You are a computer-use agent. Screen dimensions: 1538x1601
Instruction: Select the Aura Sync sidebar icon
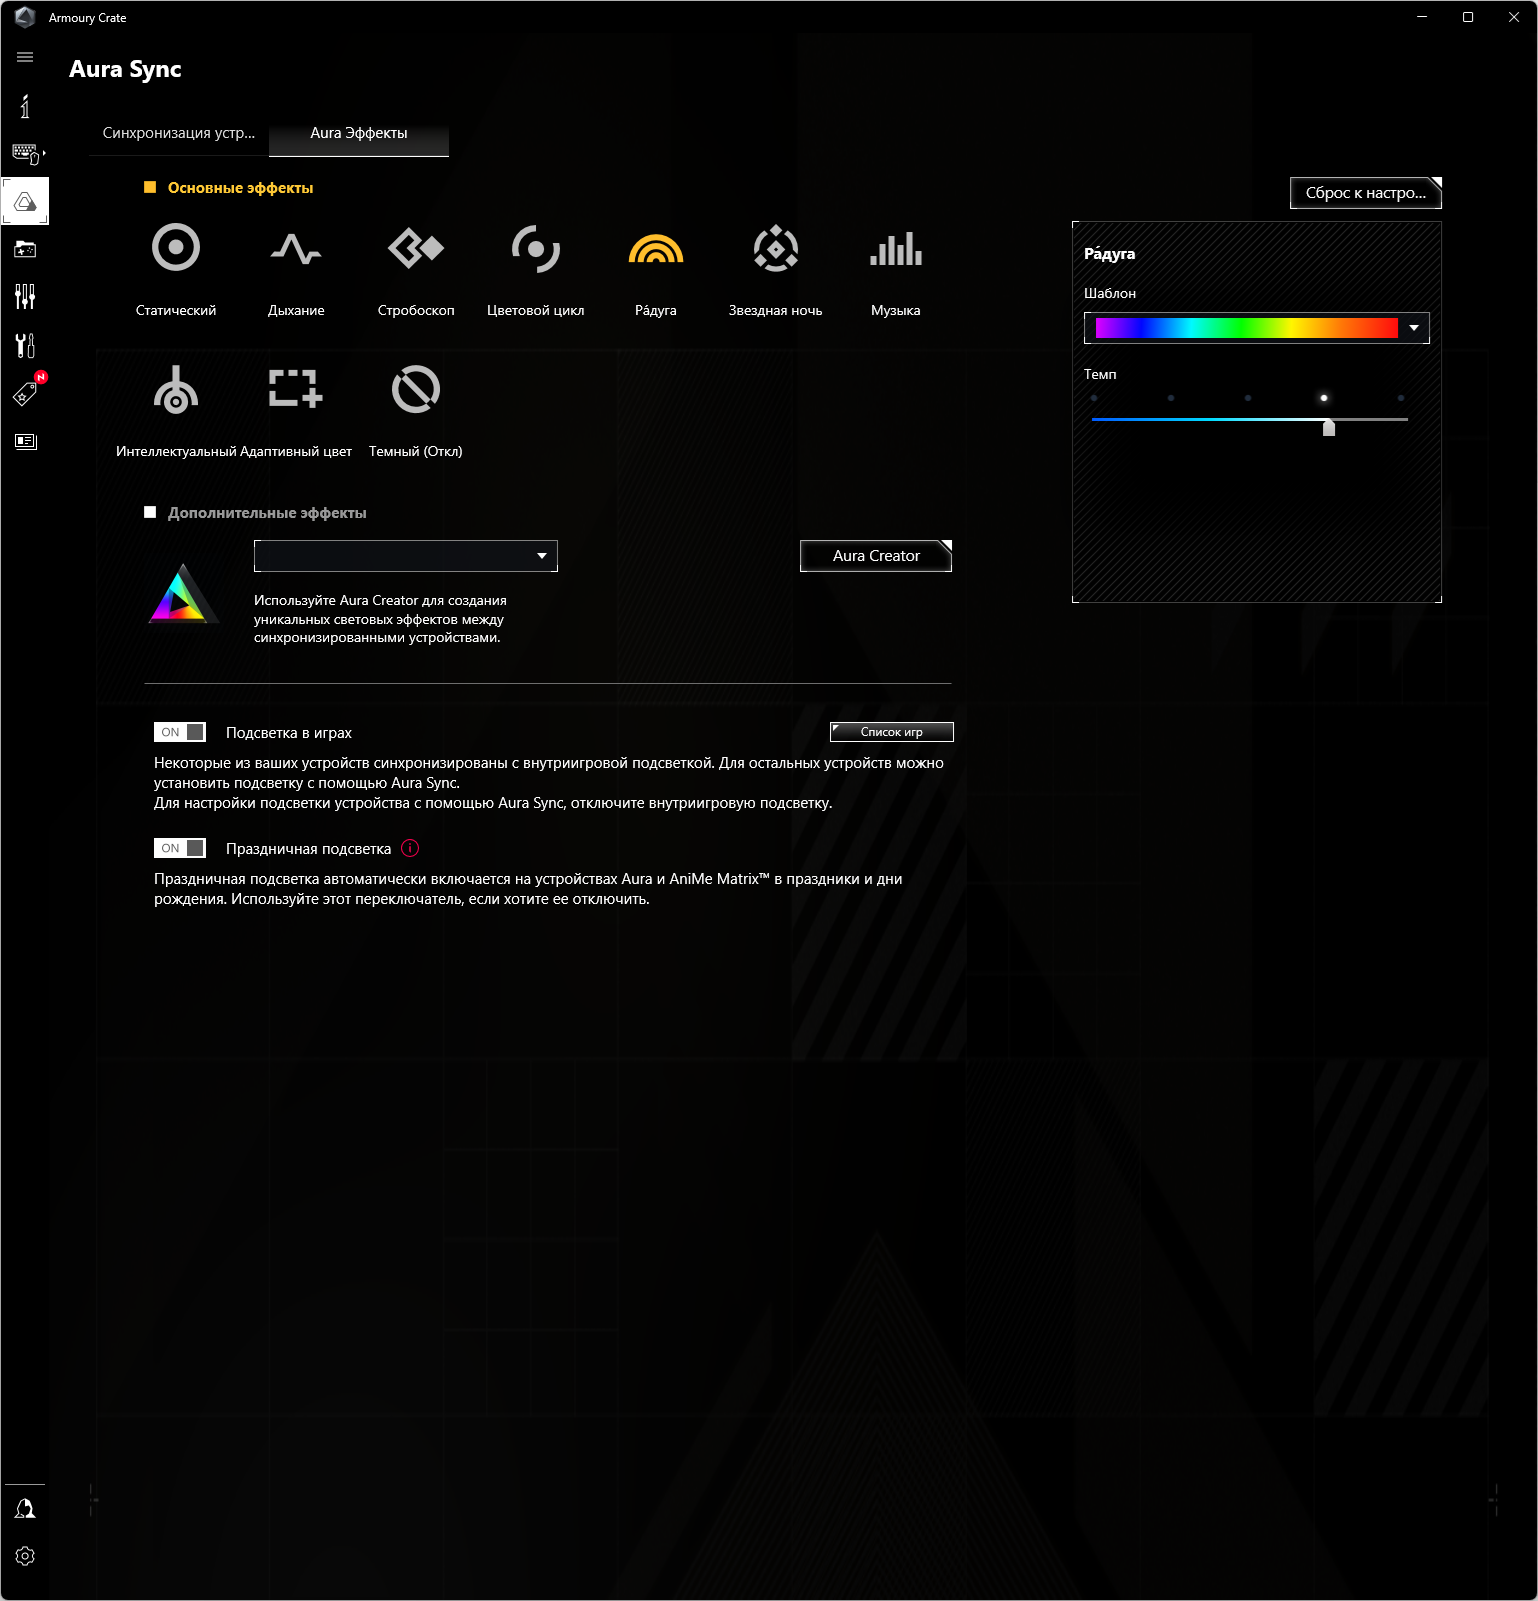tap(25, 202)
